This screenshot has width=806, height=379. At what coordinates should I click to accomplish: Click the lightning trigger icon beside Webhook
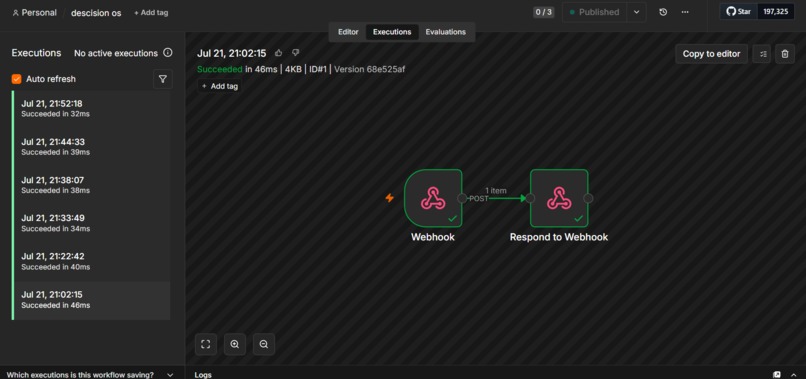390,198
